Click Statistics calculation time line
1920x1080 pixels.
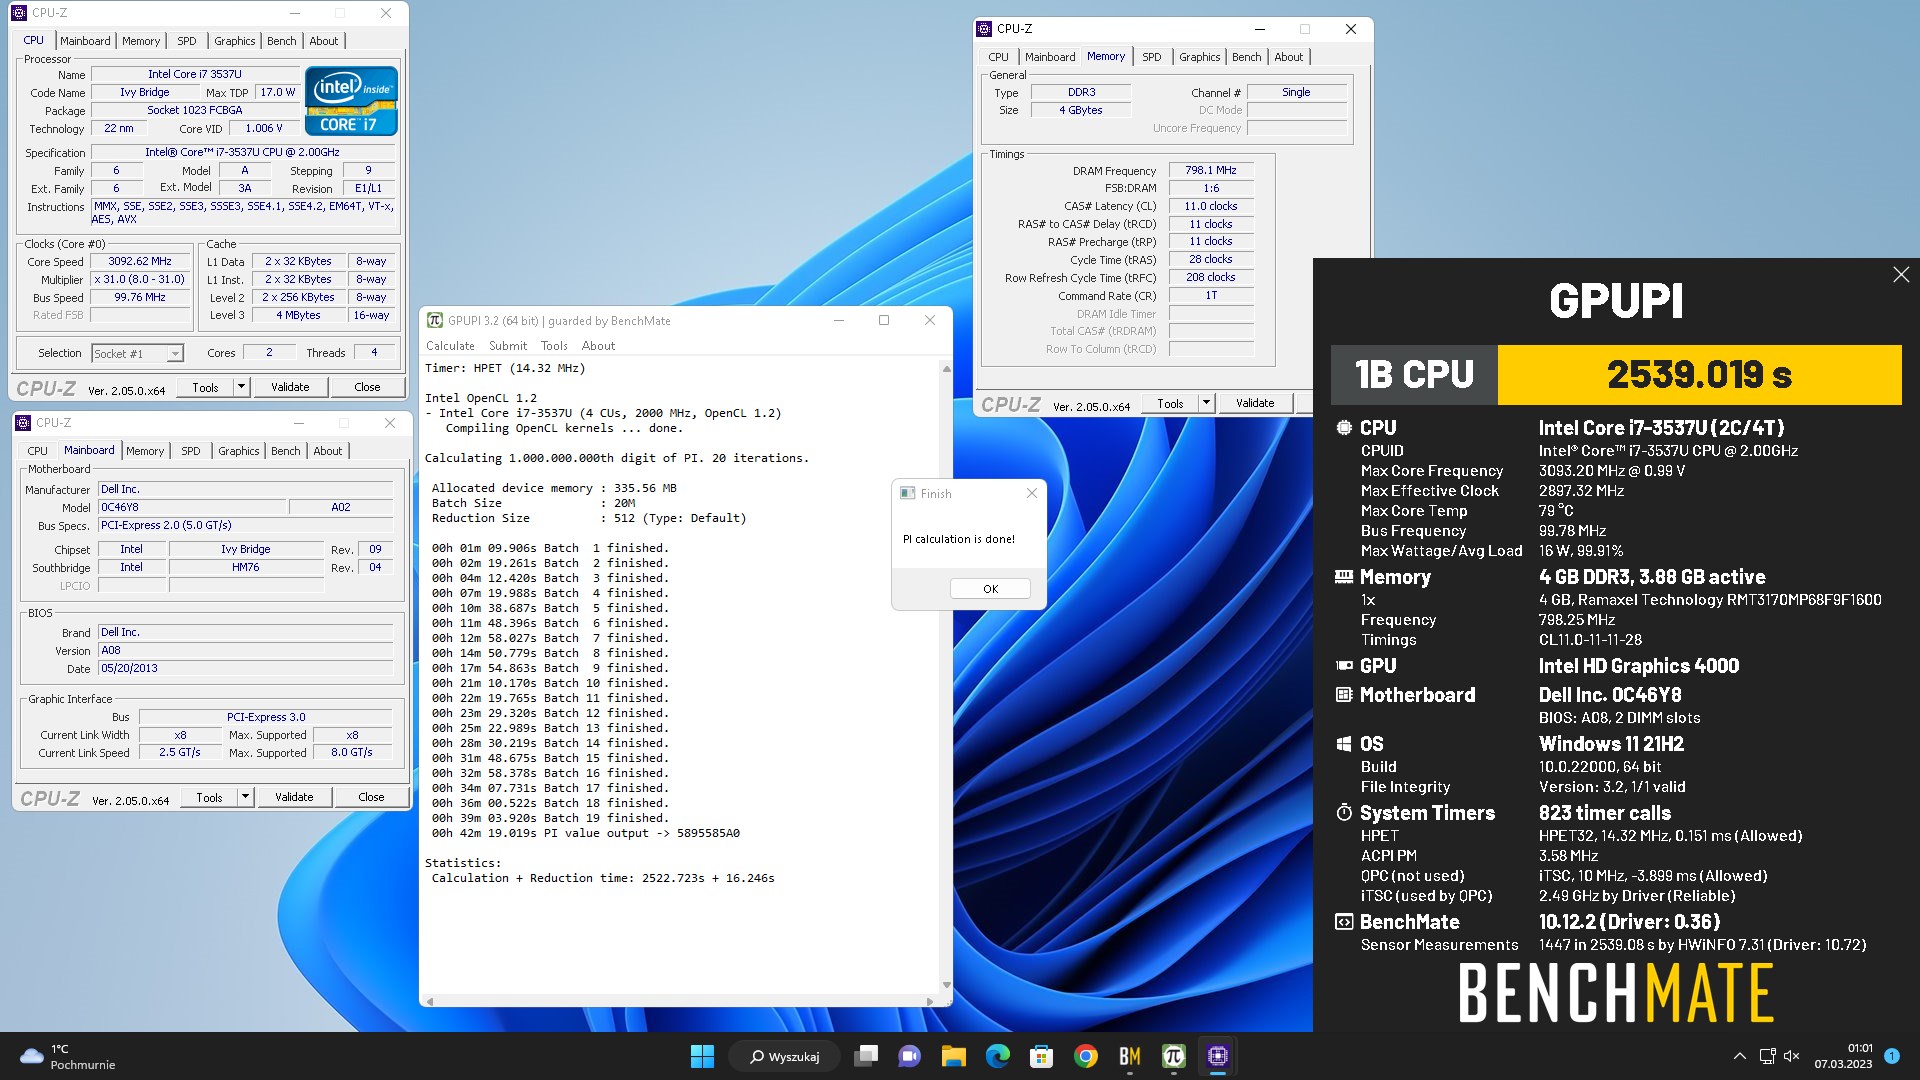pyautogui.click(x=603, y=878)
